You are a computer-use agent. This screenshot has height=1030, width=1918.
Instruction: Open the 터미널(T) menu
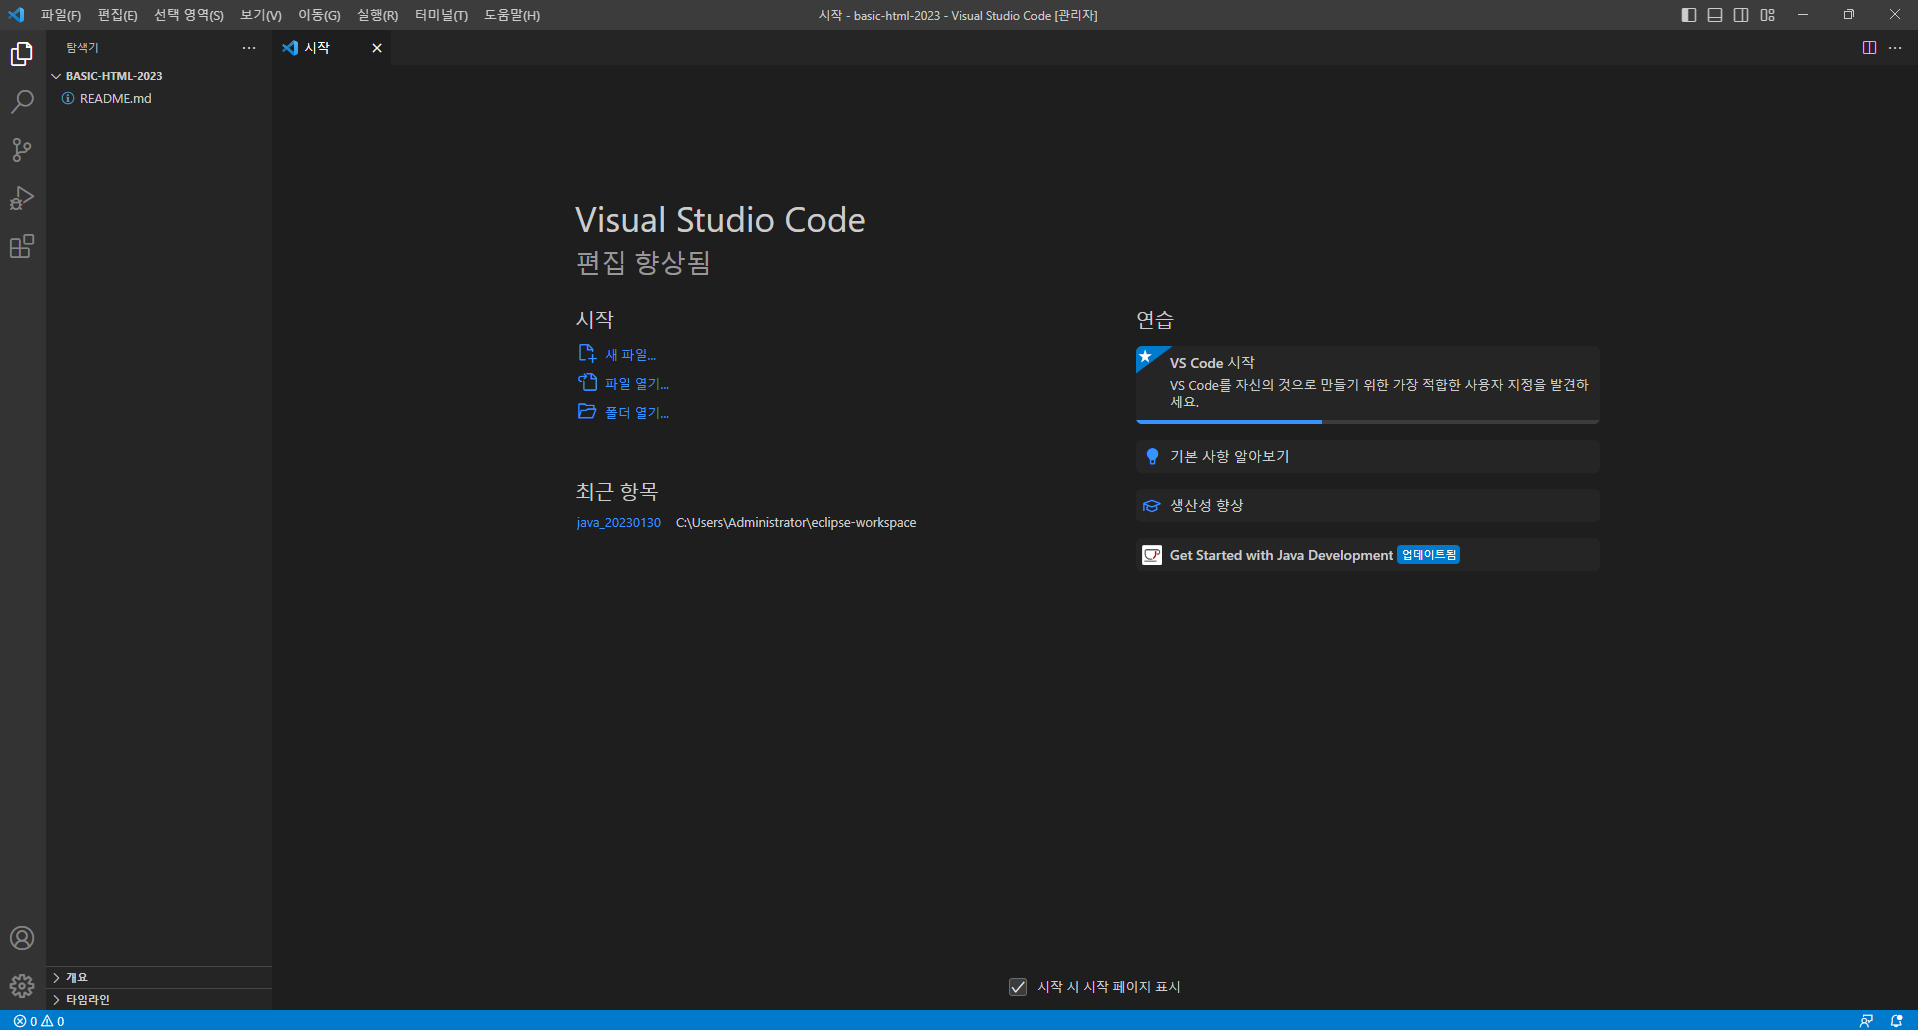point(441,15)
